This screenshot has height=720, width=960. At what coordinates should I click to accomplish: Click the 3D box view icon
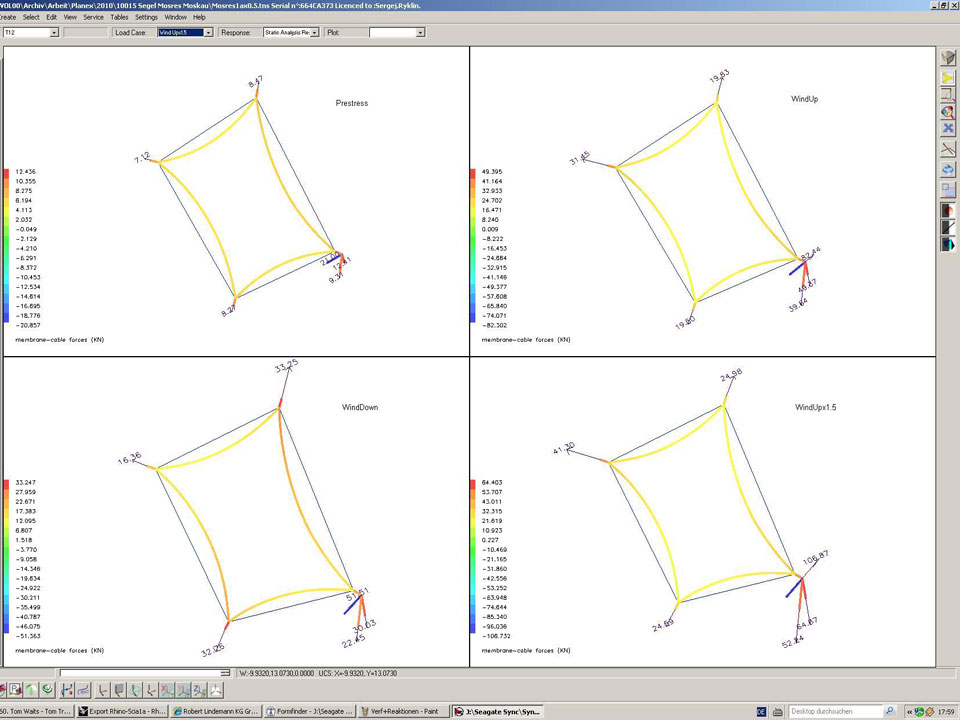tap(948, 58)
